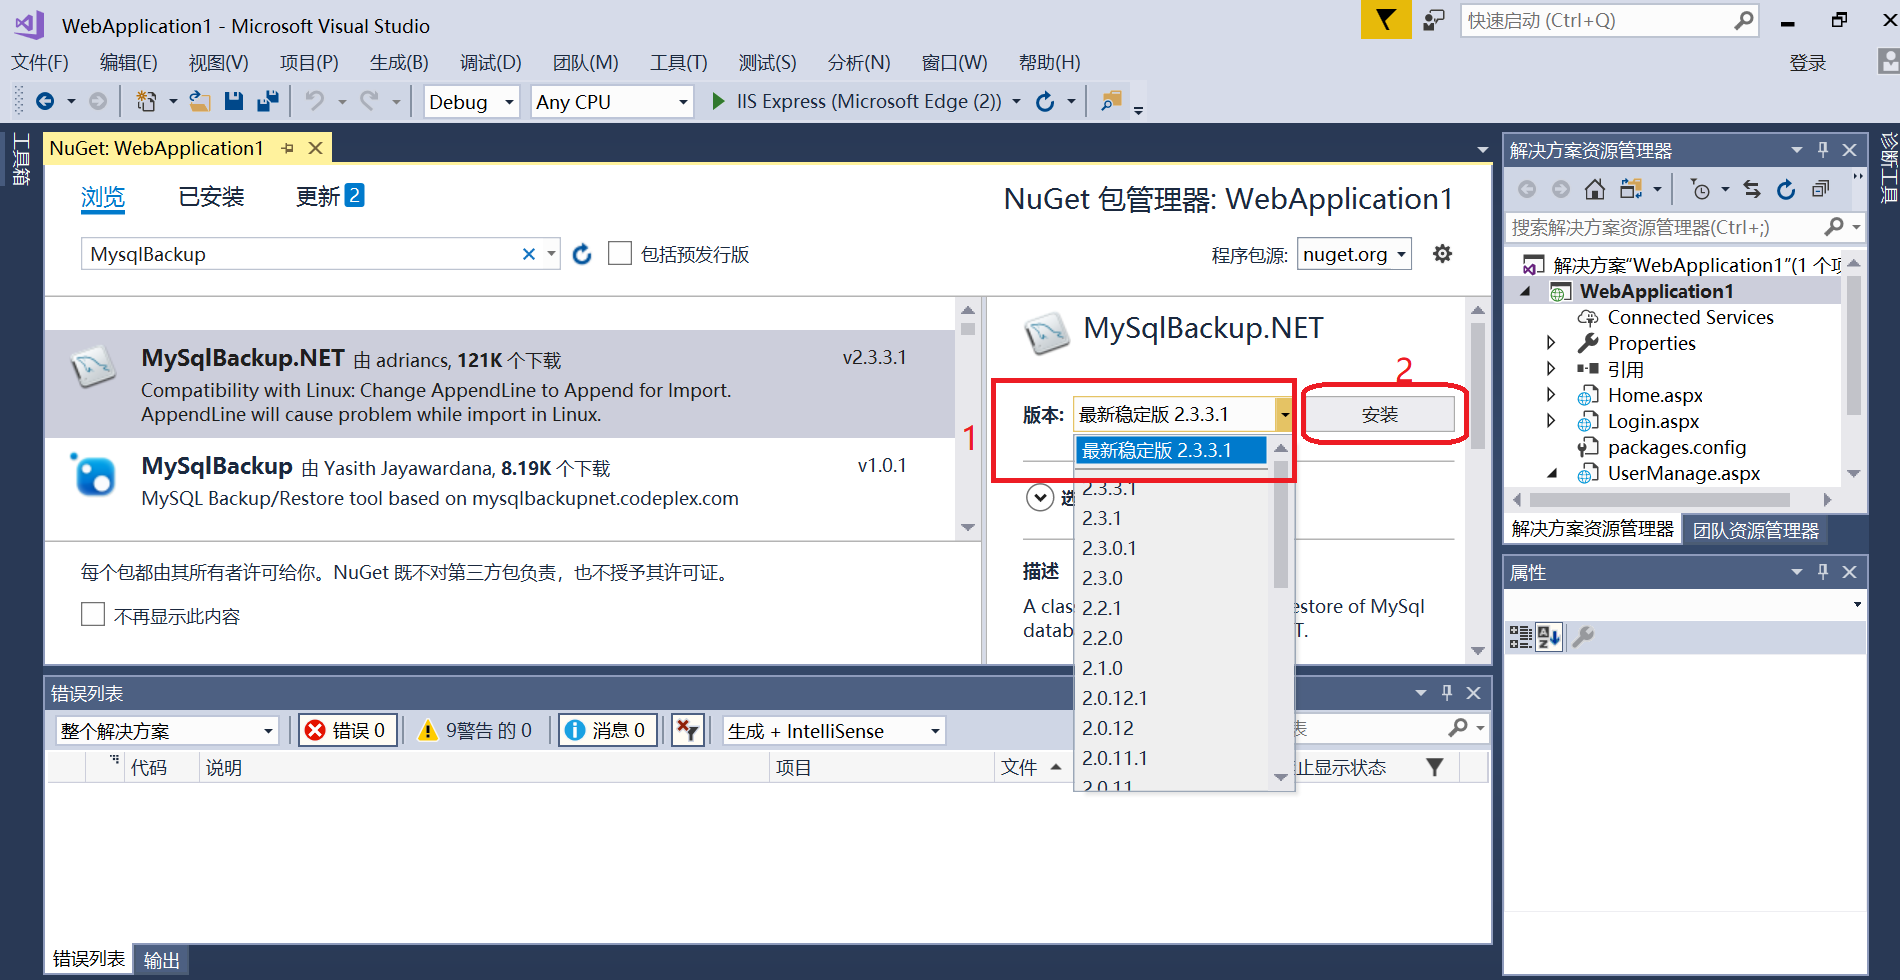Check the 不再显示此内容 checkbox
Viewport: 1900px width, 980px height.
coord(93,614)
